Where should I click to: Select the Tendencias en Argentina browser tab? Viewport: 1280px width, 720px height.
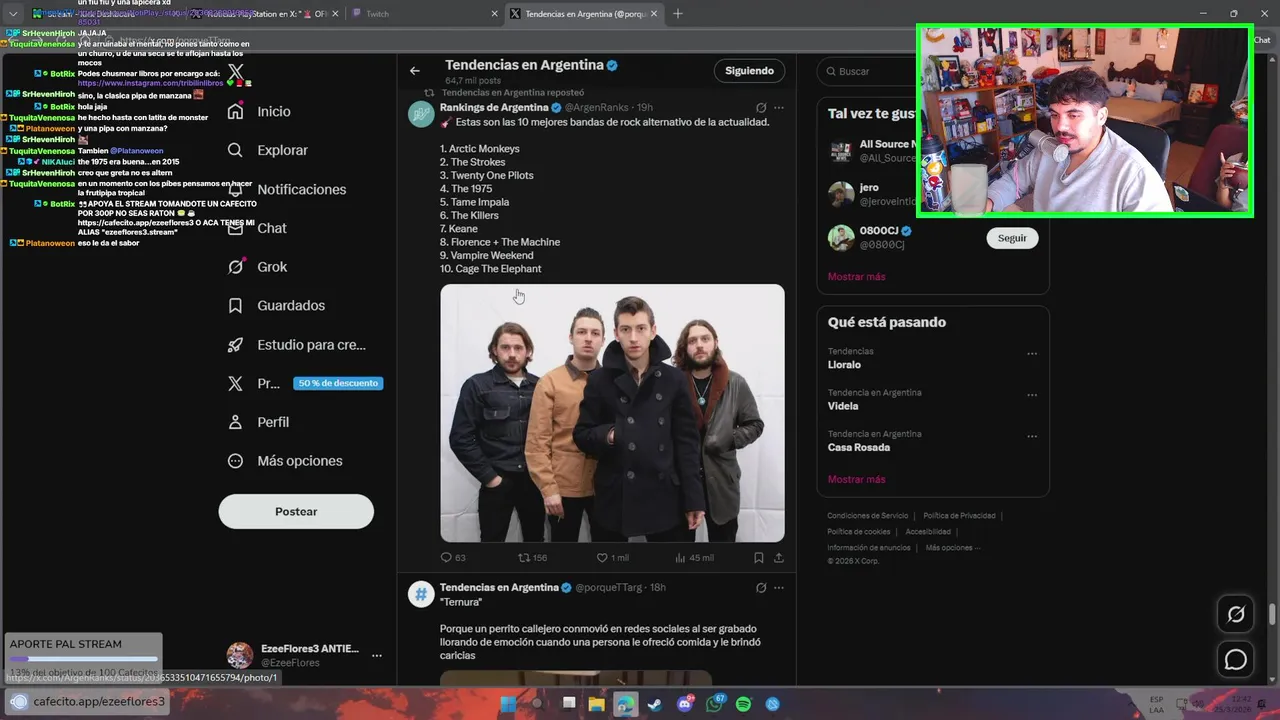point(583,14)
